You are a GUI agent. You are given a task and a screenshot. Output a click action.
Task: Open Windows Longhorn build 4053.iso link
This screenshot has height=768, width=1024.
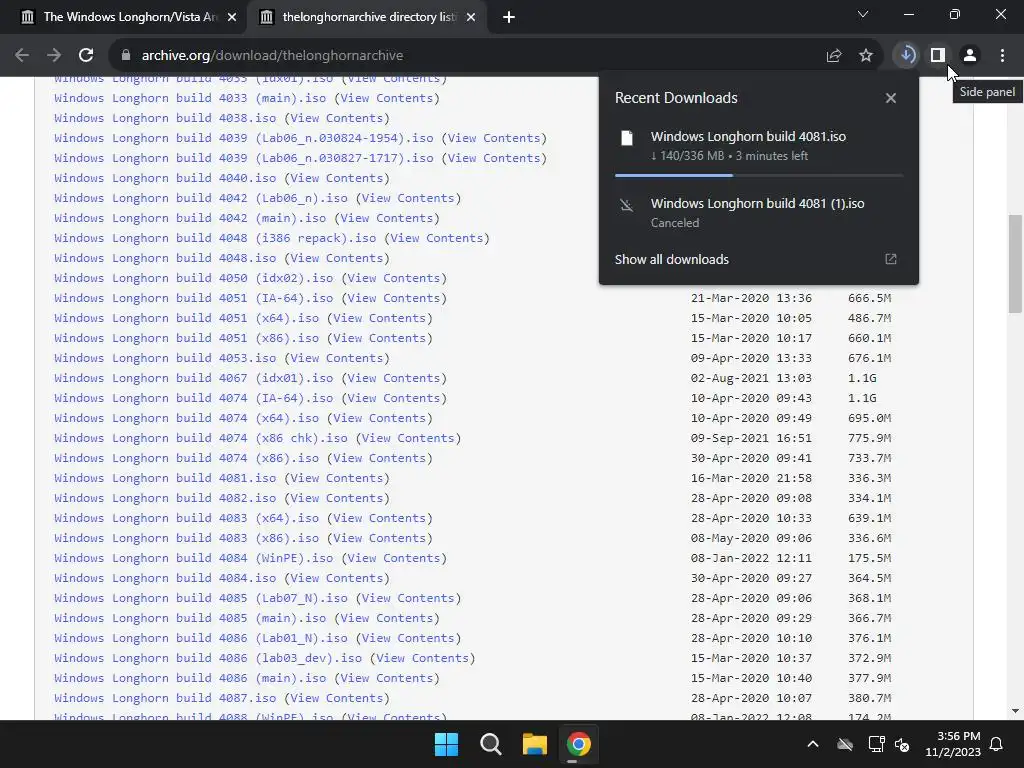coord(165,358)
